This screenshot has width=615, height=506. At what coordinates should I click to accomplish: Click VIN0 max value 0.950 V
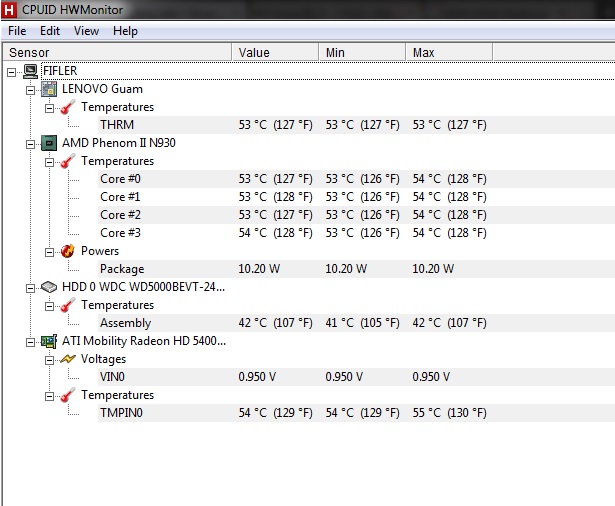[431, 377]
